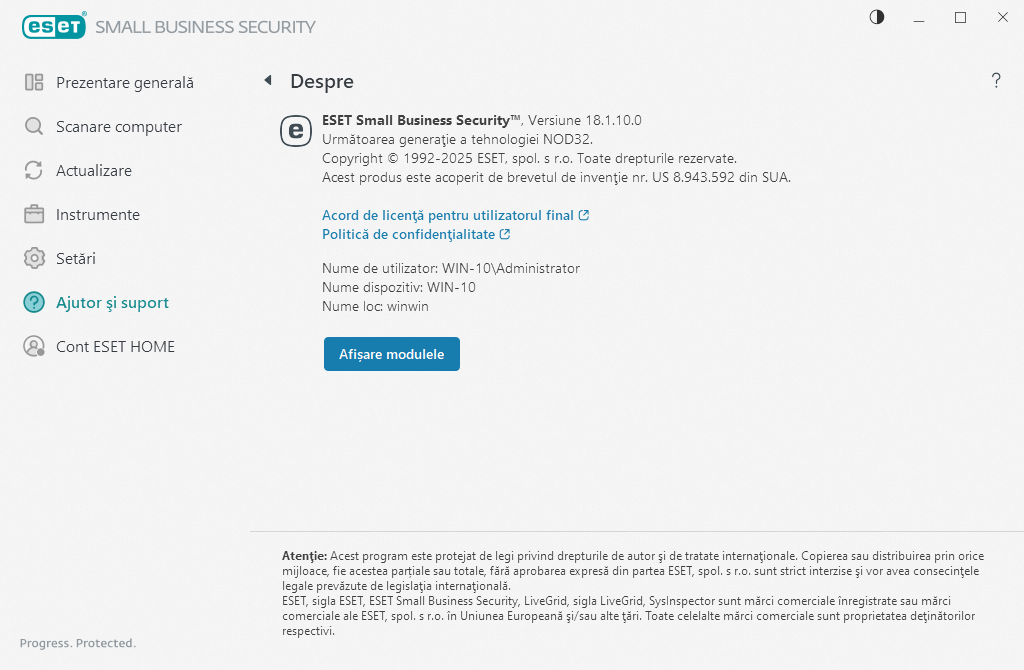Image resolution: width=1024 pixels, height=670 pixels.
Task: Open the Setări section
Action: tap(76, 259)
